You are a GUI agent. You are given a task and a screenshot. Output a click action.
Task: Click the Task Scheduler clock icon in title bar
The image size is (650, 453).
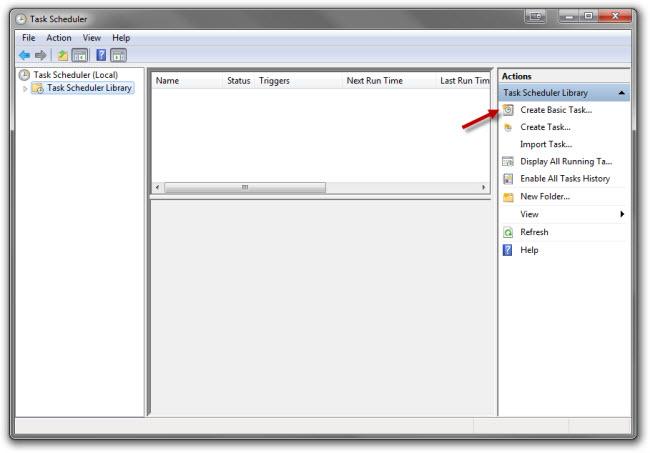tap(21, 19)
